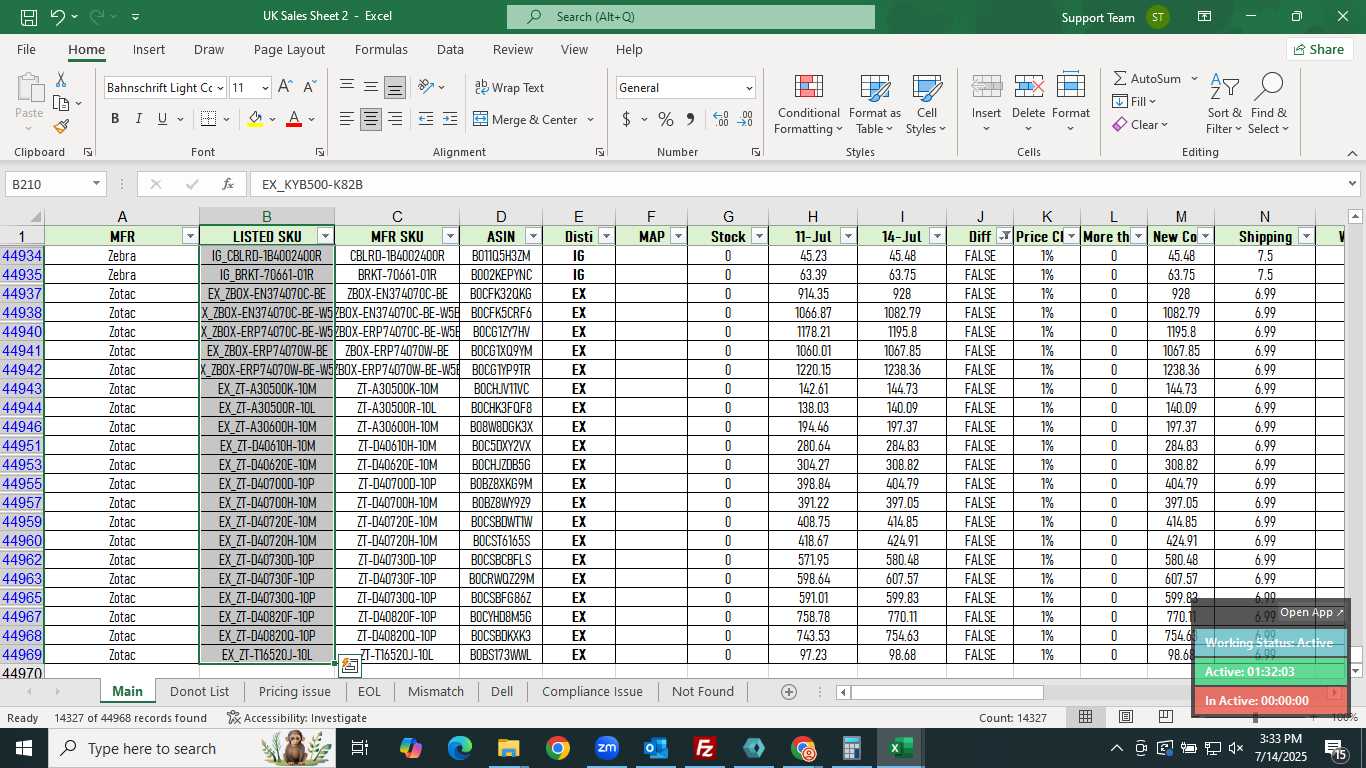
Task: Click the Paste Options icon below the selection
Action: pos(349,665)
